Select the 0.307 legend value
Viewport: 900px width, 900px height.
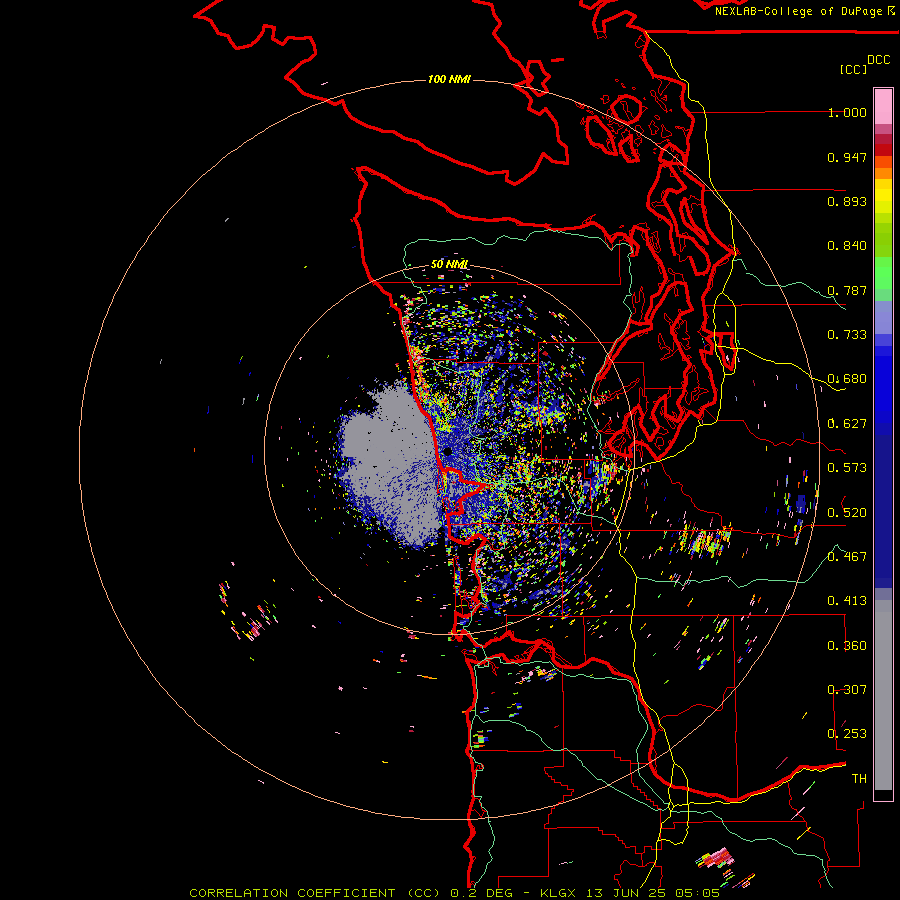(x=847, y=689)
